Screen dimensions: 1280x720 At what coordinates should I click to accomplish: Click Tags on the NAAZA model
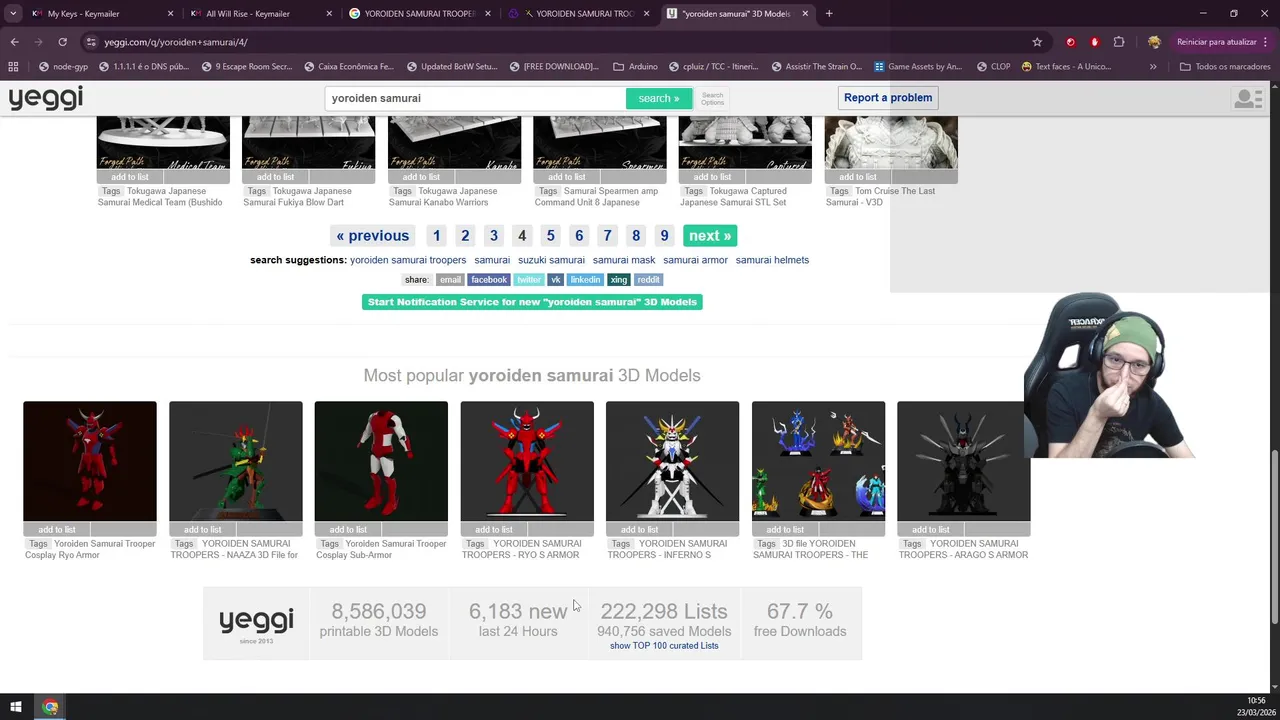click(x=183, y=544)
